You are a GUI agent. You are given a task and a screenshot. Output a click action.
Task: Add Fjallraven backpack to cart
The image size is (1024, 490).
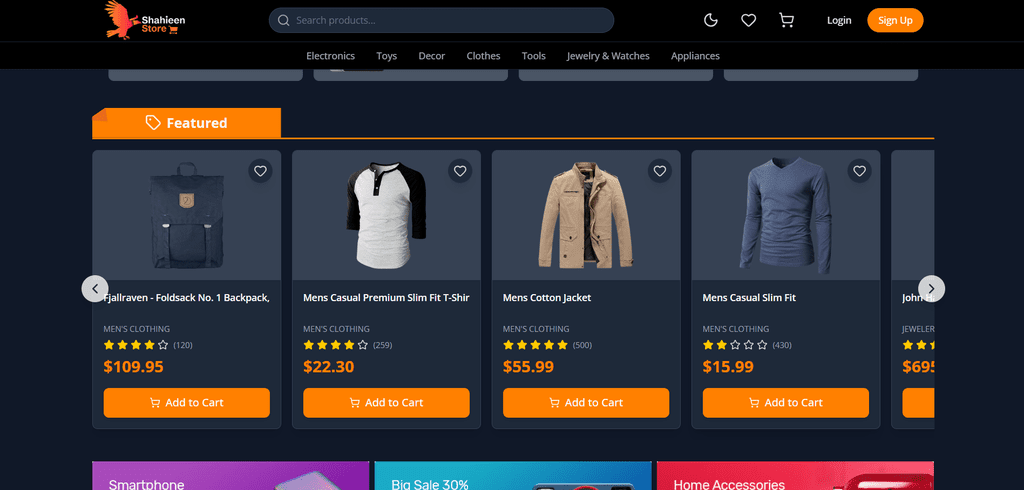[x=187, y=402]
